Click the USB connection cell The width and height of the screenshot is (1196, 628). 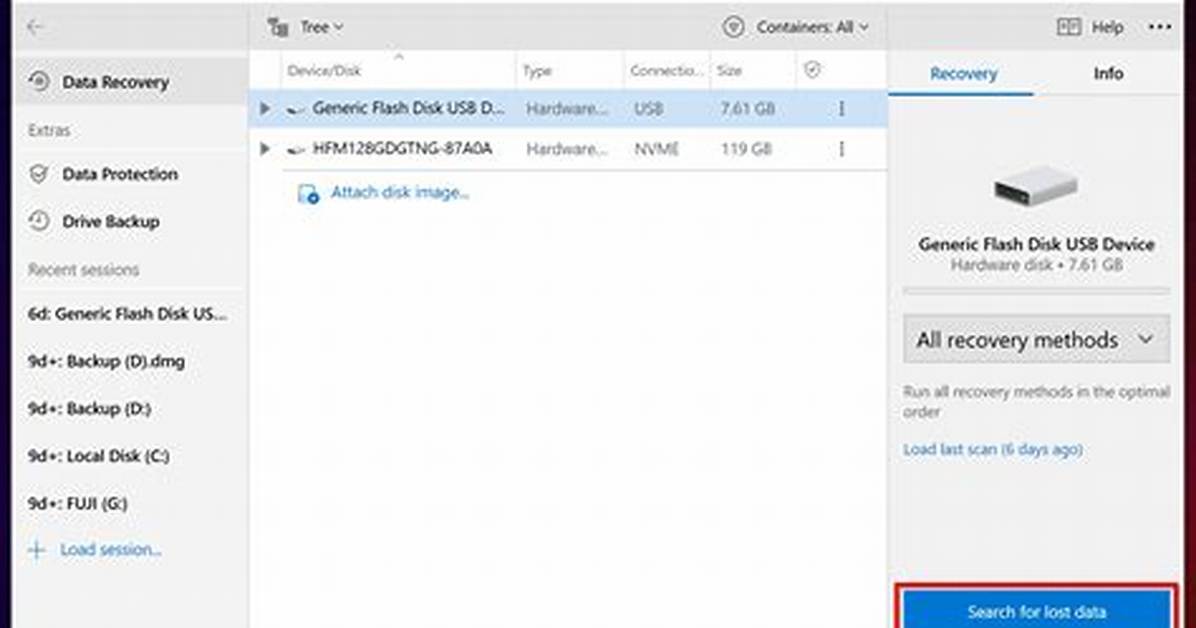pos(648,108)
